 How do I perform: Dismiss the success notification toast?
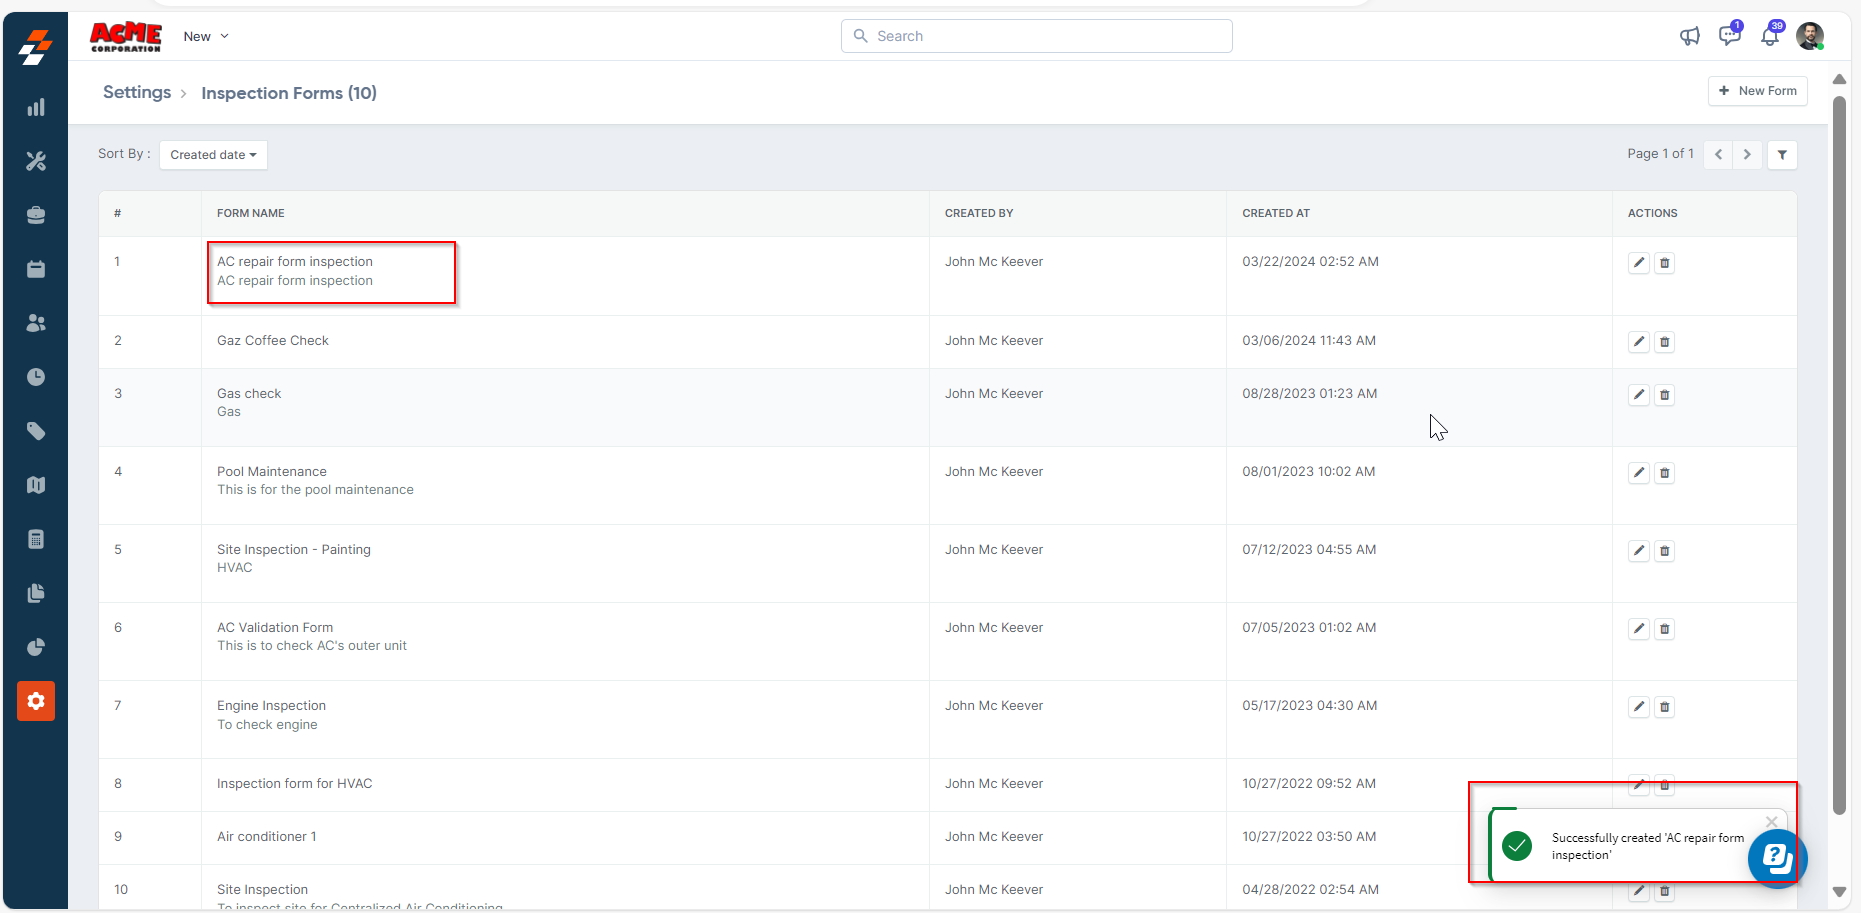click(x=1771, y=822)
